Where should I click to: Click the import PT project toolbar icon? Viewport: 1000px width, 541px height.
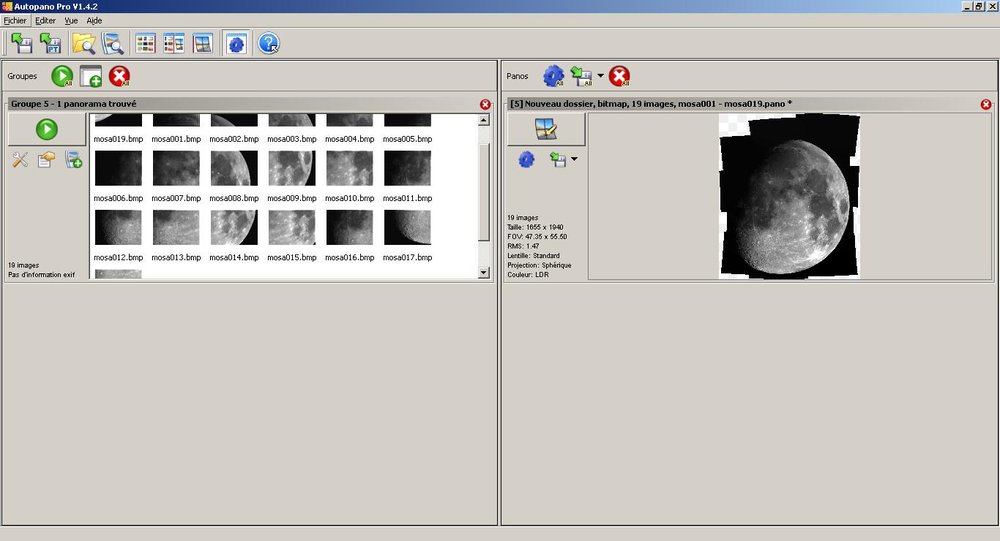pos(50,43)
